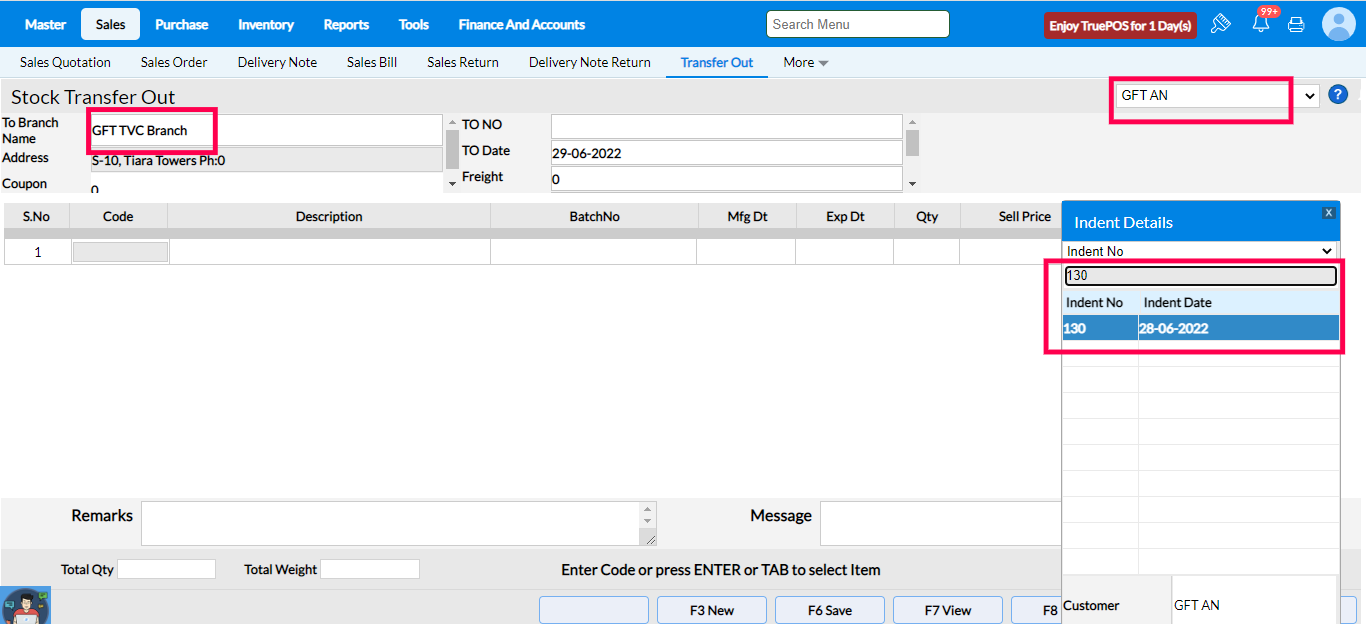
Task: Switch to Sales Bill tab
Action: pyautogui.click(x=372, y=62)
